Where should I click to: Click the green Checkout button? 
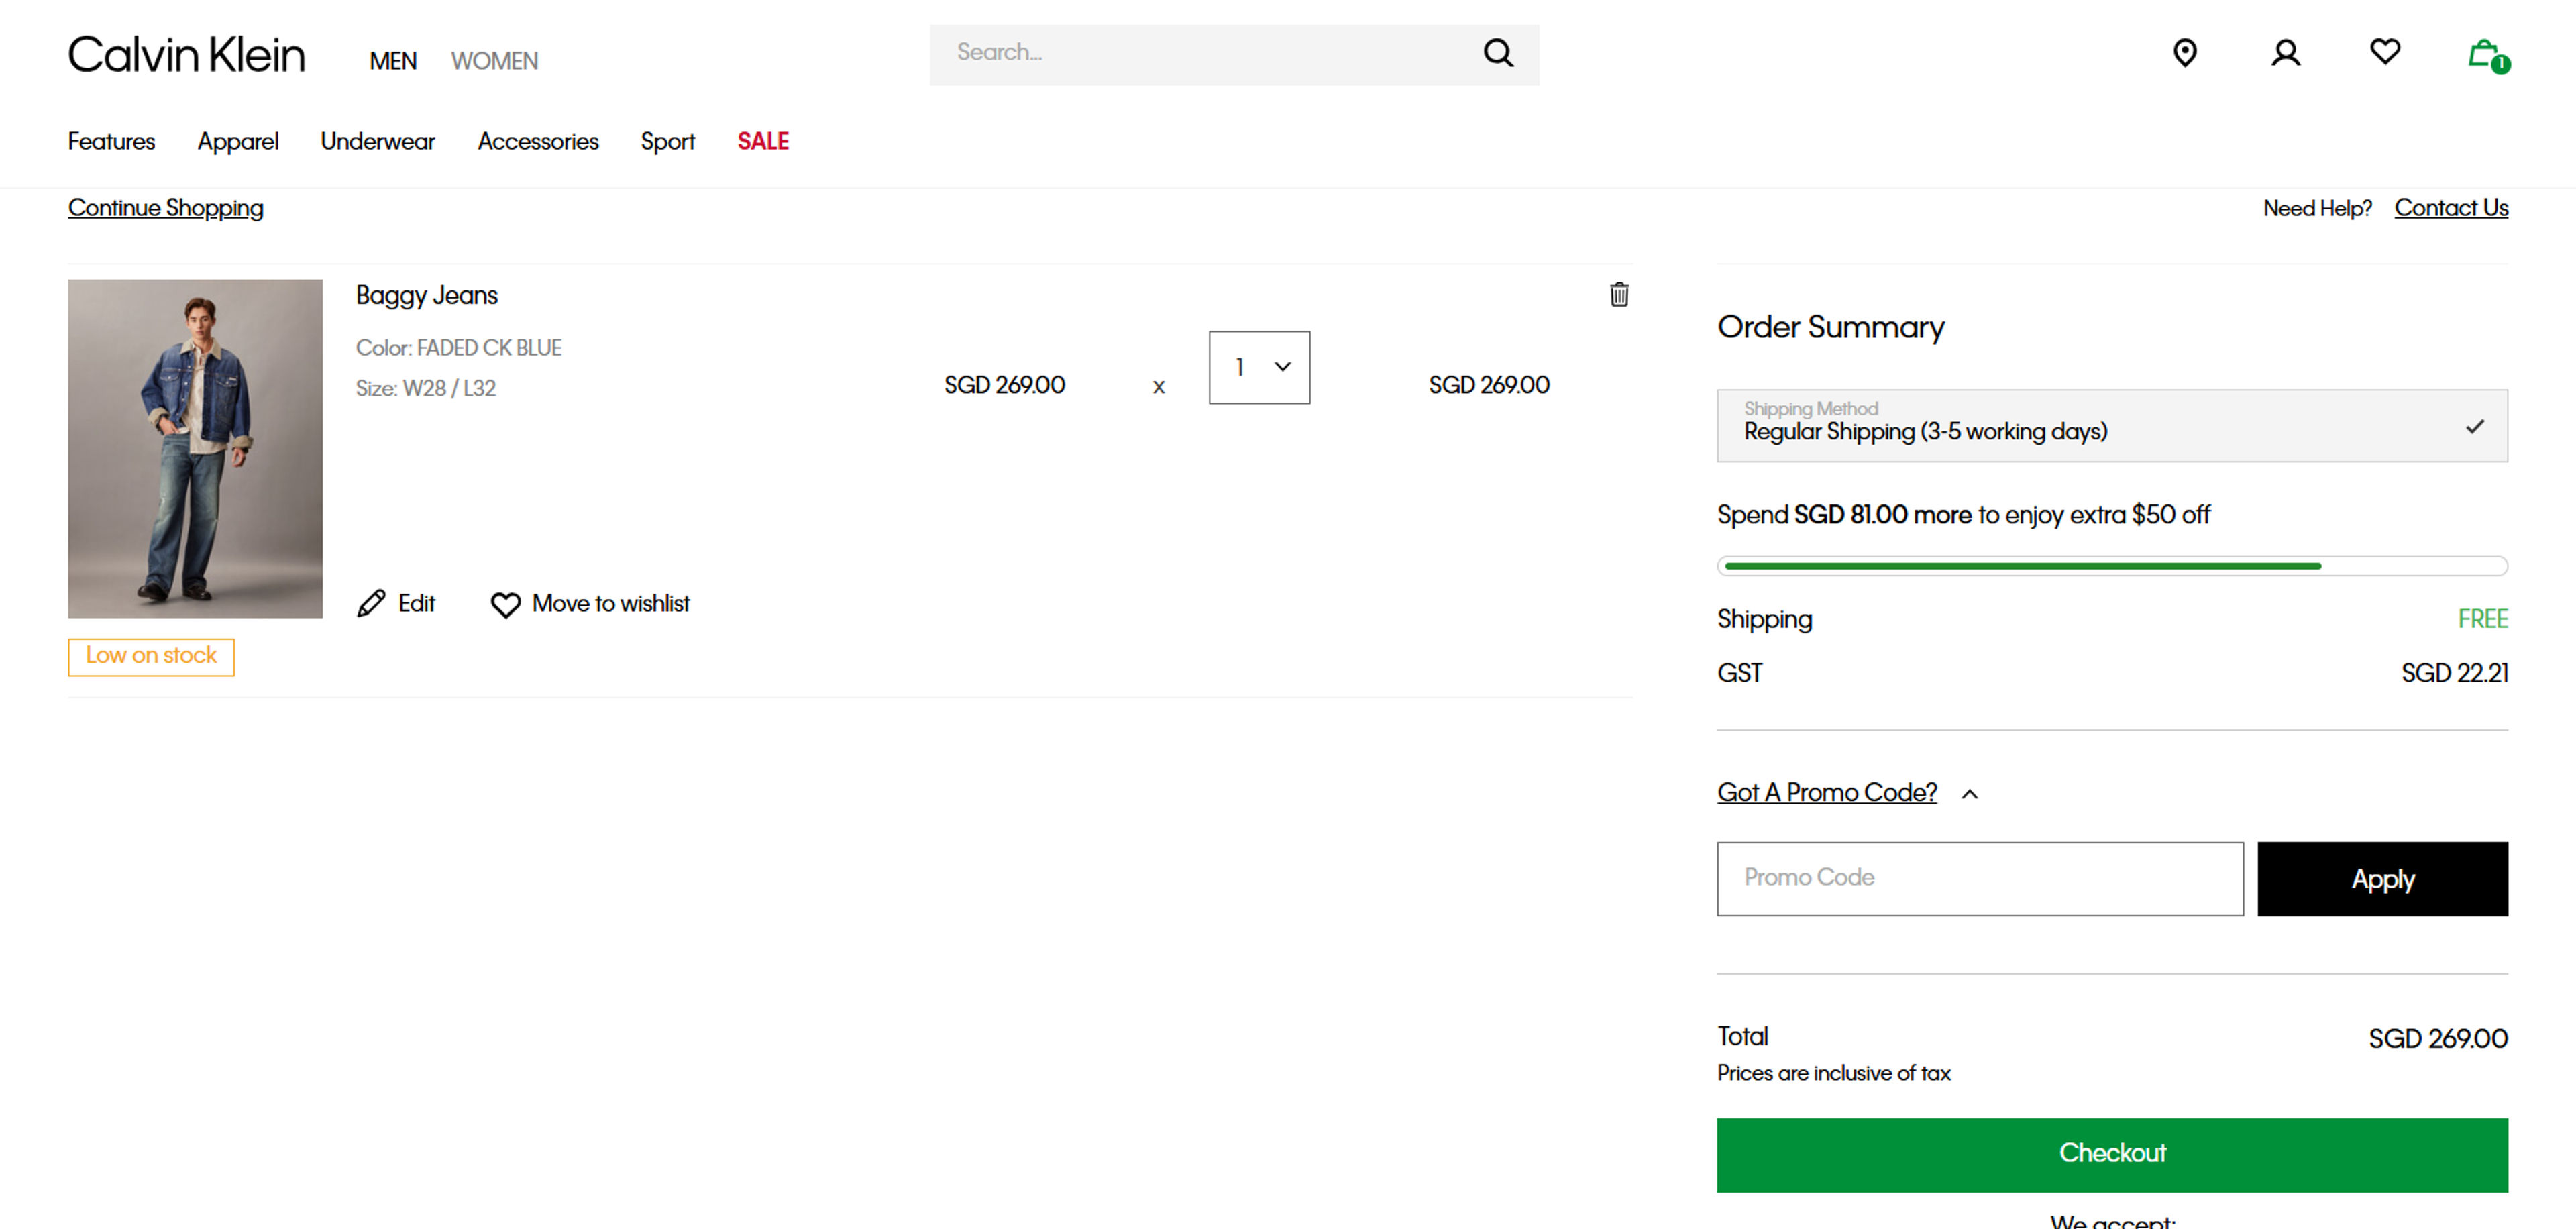(x=2112, y=1155)
